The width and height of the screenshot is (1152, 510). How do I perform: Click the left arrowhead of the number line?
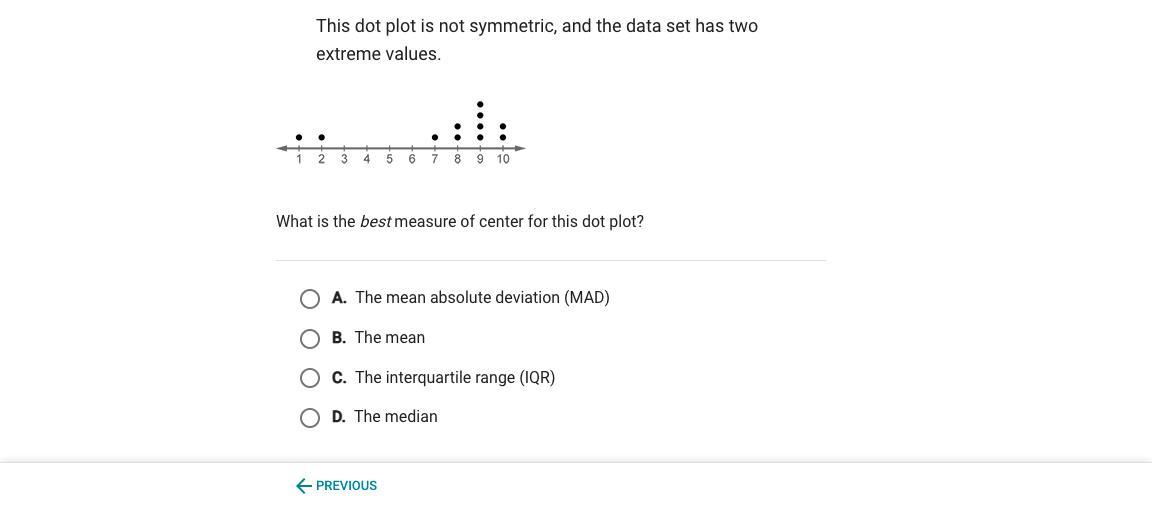click(282, 149)
